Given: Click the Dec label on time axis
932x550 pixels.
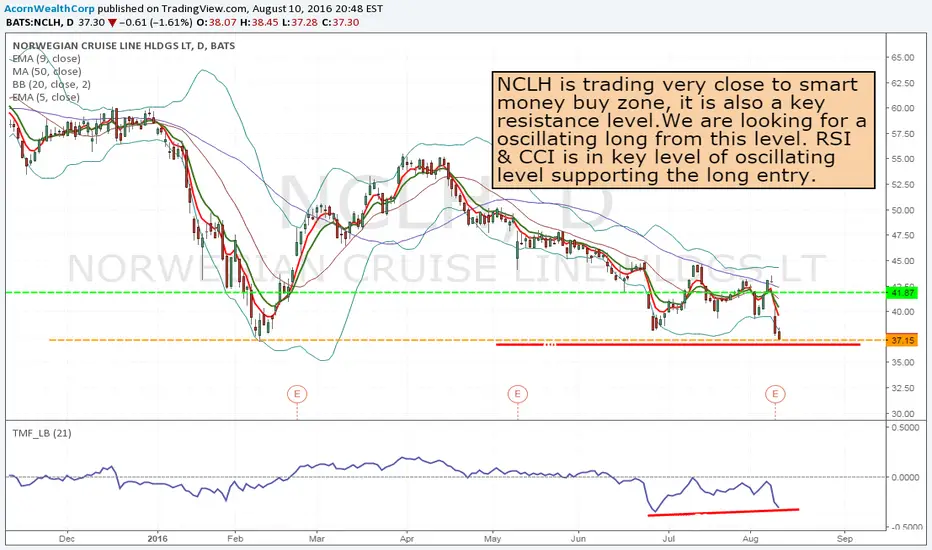Looking at the screenshot, I should [x=67, y=539].
